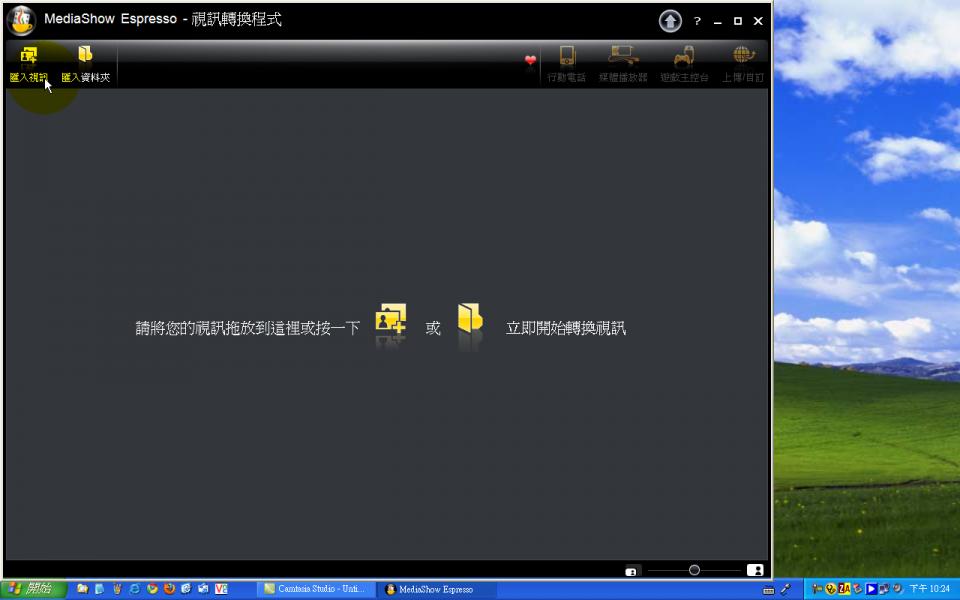The width and height of the screenshot is (960, 600).
Task: Open the first quick launch folder icon
Action: coord(82,589)
